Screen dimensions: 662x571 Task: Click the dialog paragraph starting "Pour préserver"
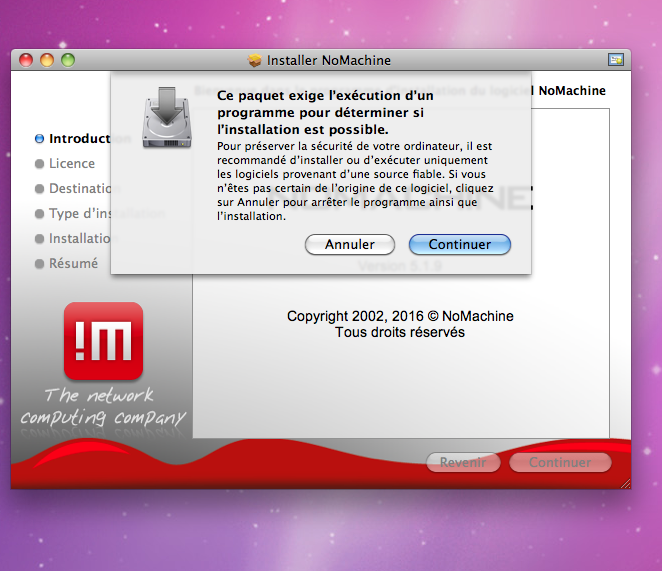coord(355,181)
